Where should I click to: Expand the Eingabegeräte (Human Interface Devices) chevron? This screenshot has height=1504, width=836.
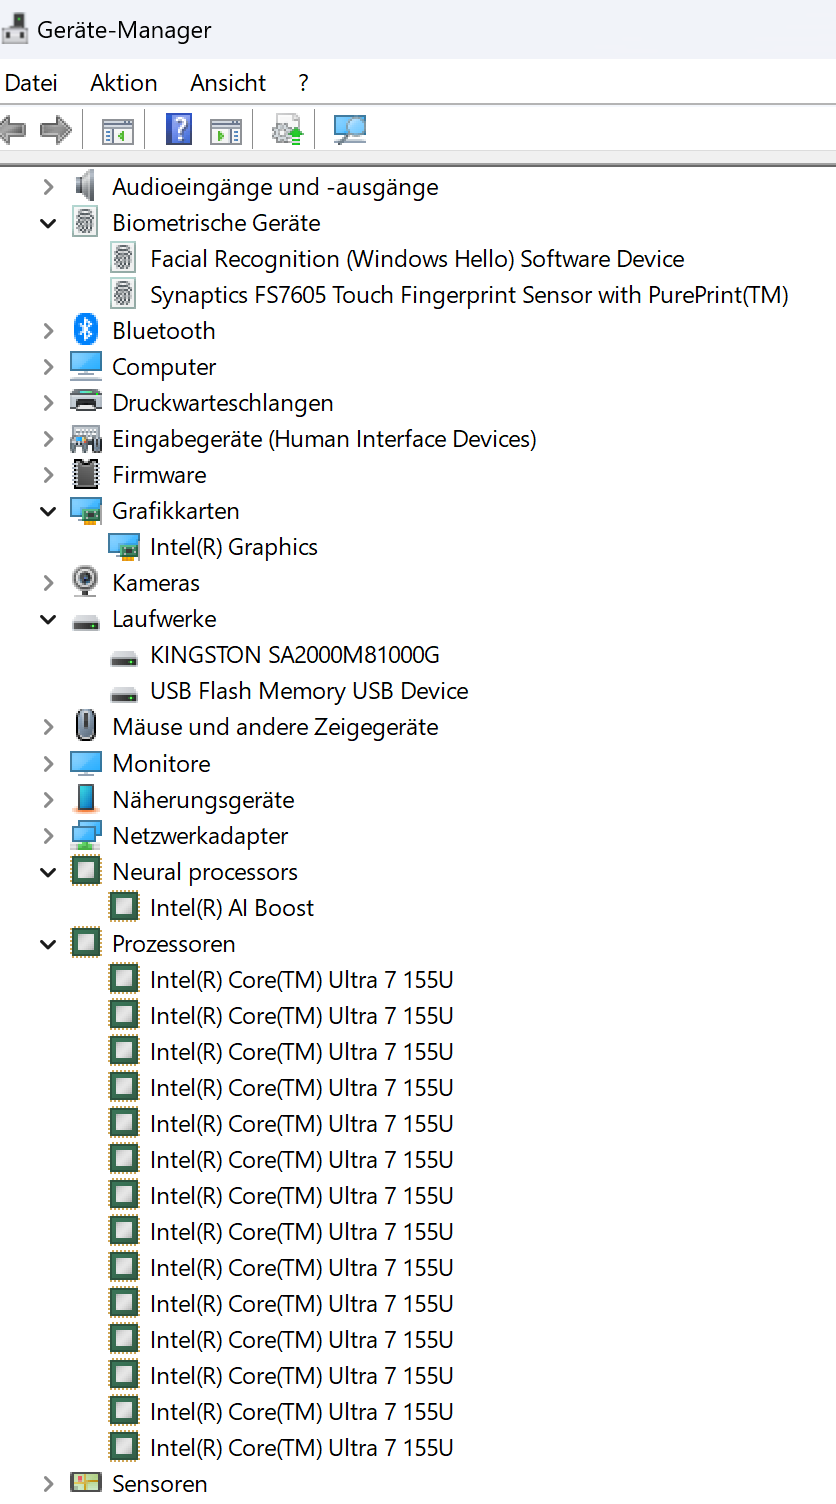click(48, 438)
